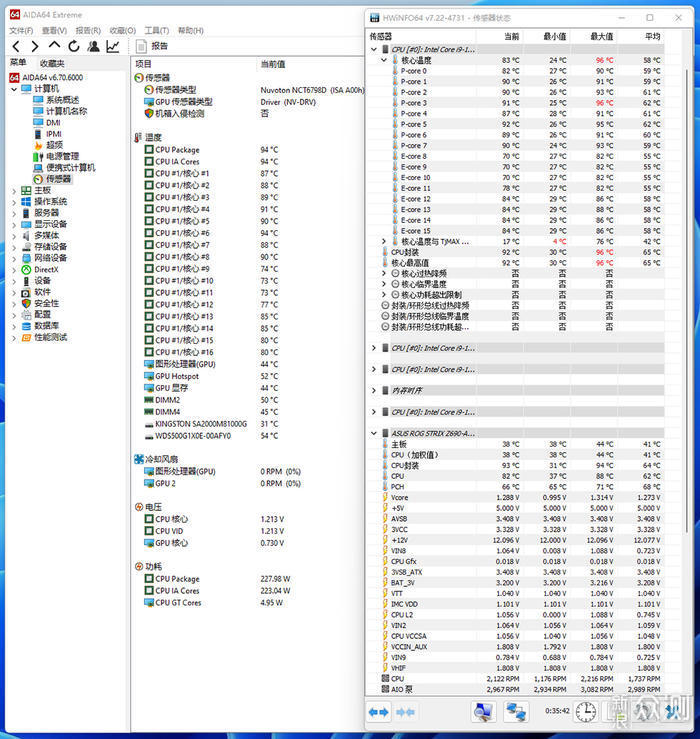Expand the 性能测试 tree node
Screen dimensions: 700x739
coord(14,338)
